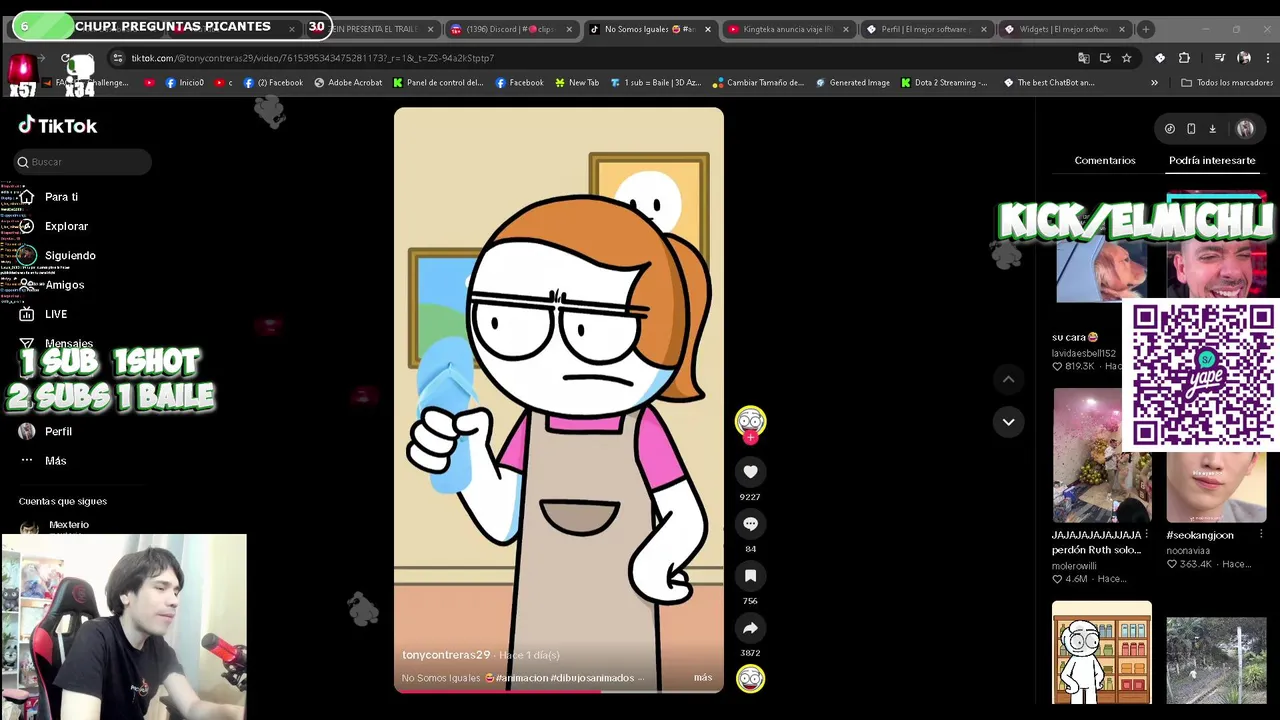Seek on the video progress bar
Screen dimensions: 1280x720
coord(558,691)
